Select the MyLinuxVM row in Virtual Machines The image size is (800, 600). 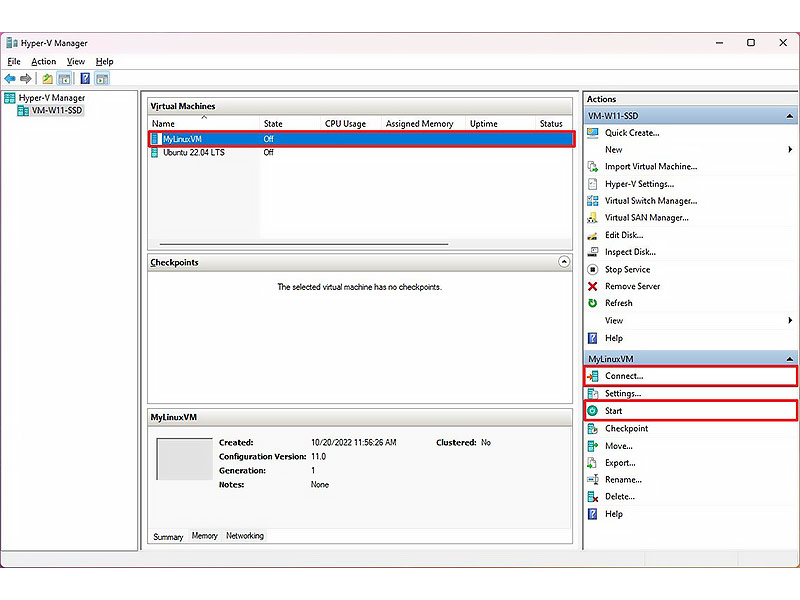tap(362, 139)
